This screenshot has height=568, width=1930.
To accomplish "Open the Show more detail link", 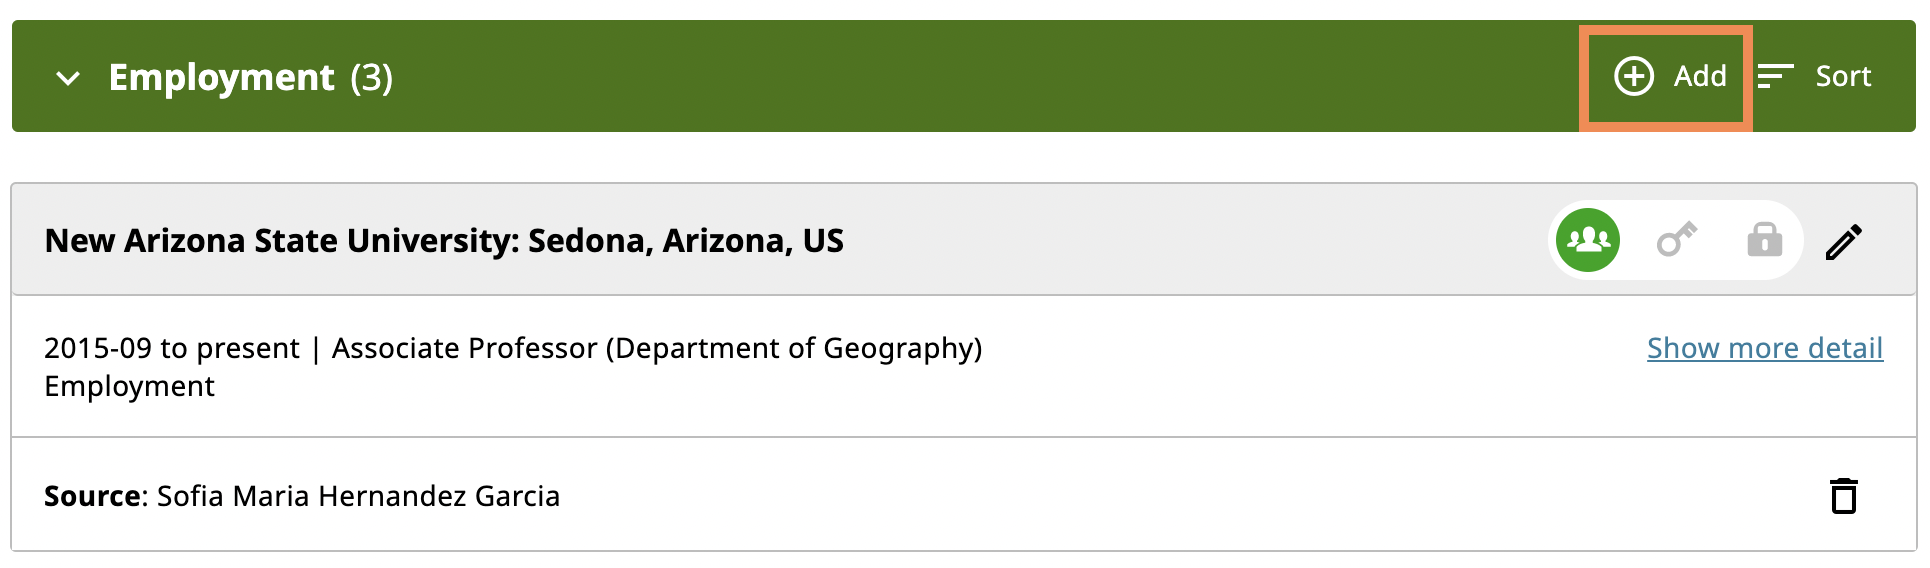I will [x=1765, y=348].
